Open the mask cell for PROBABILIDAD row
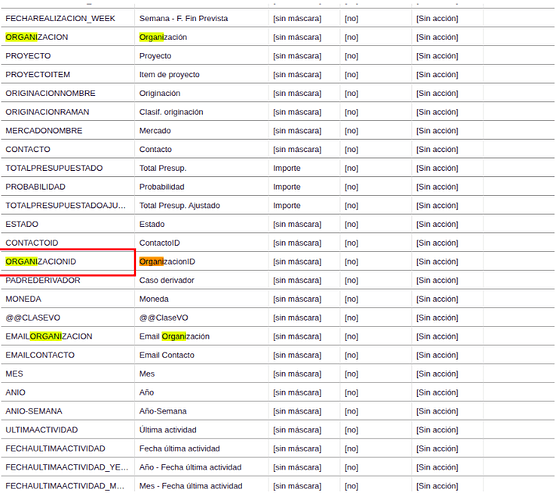 304,187
